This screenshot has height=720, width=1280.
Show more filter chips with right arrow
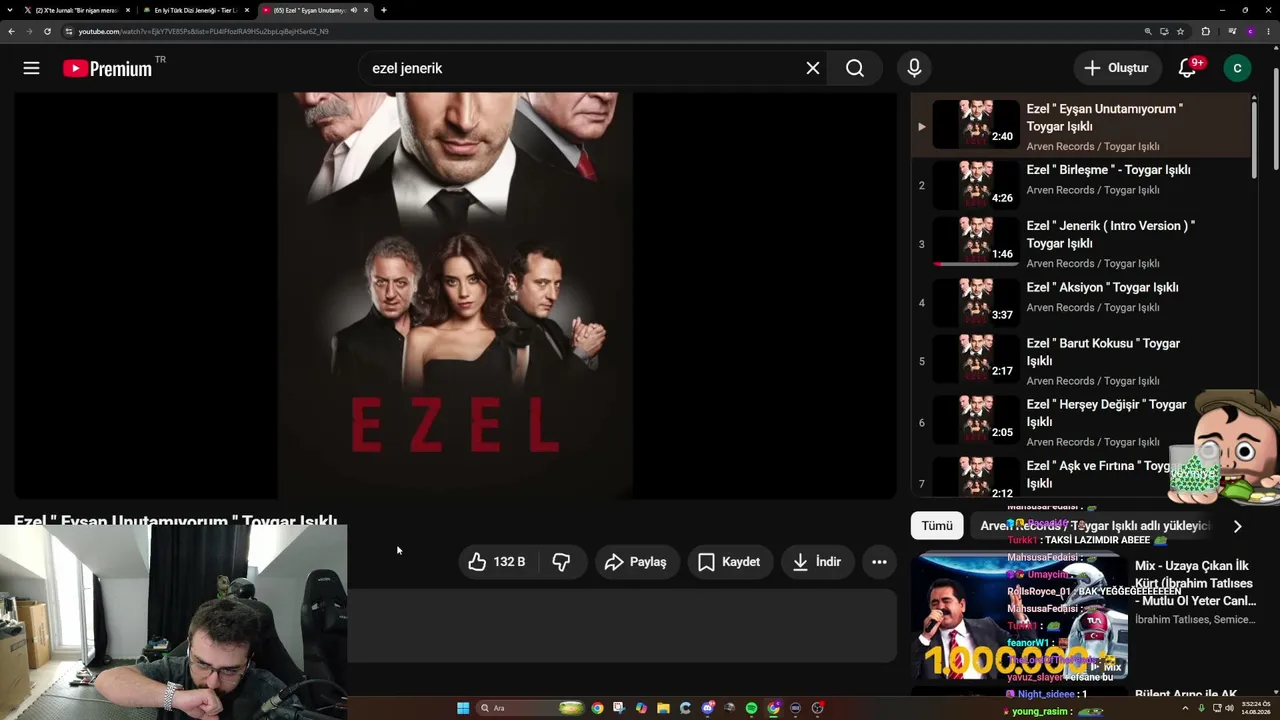pos(1237,526)
